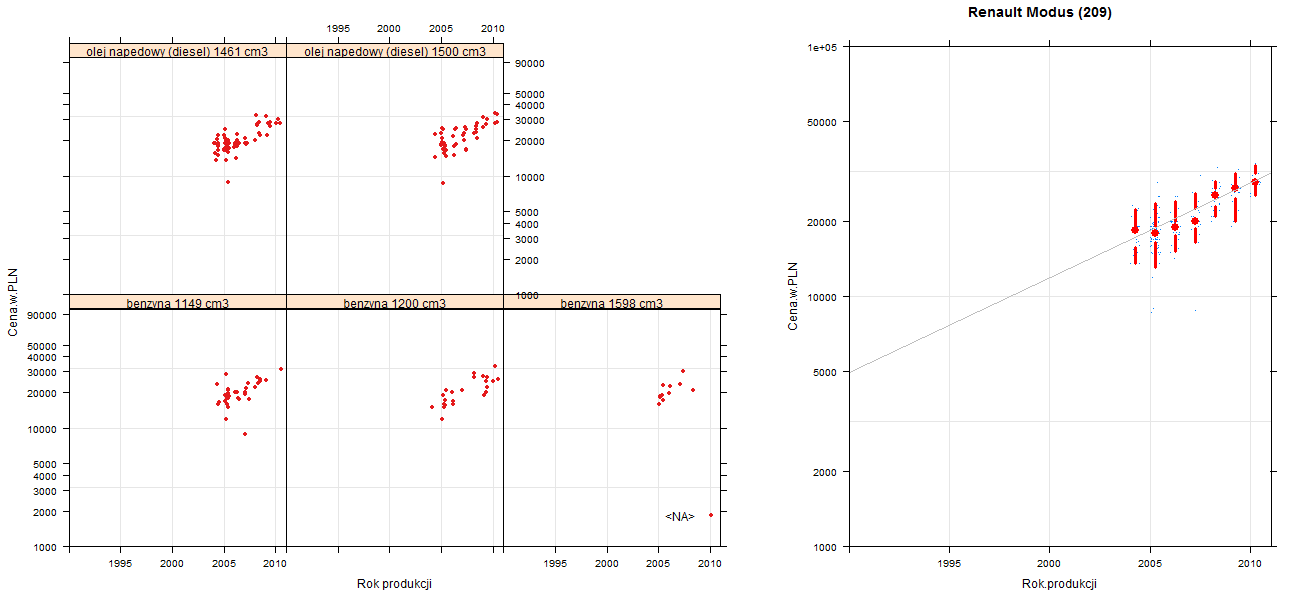Image resolution: width=1300 pixels, height=600 pixels.
Task: Select the Rok produkcji axis label under the panel grid
Action: [394, 584]
